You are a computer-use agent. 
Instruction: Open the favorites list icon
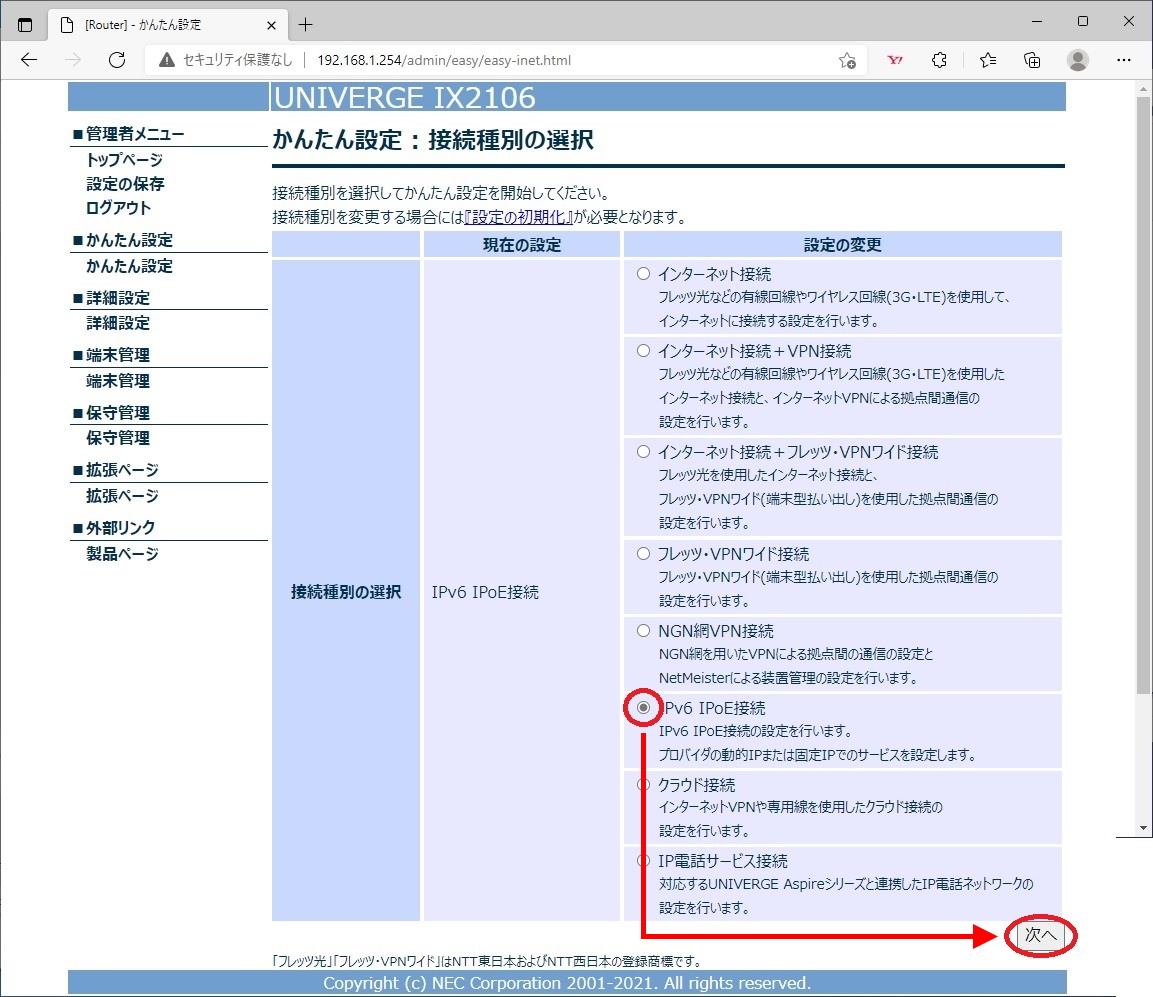coord(988,60)
